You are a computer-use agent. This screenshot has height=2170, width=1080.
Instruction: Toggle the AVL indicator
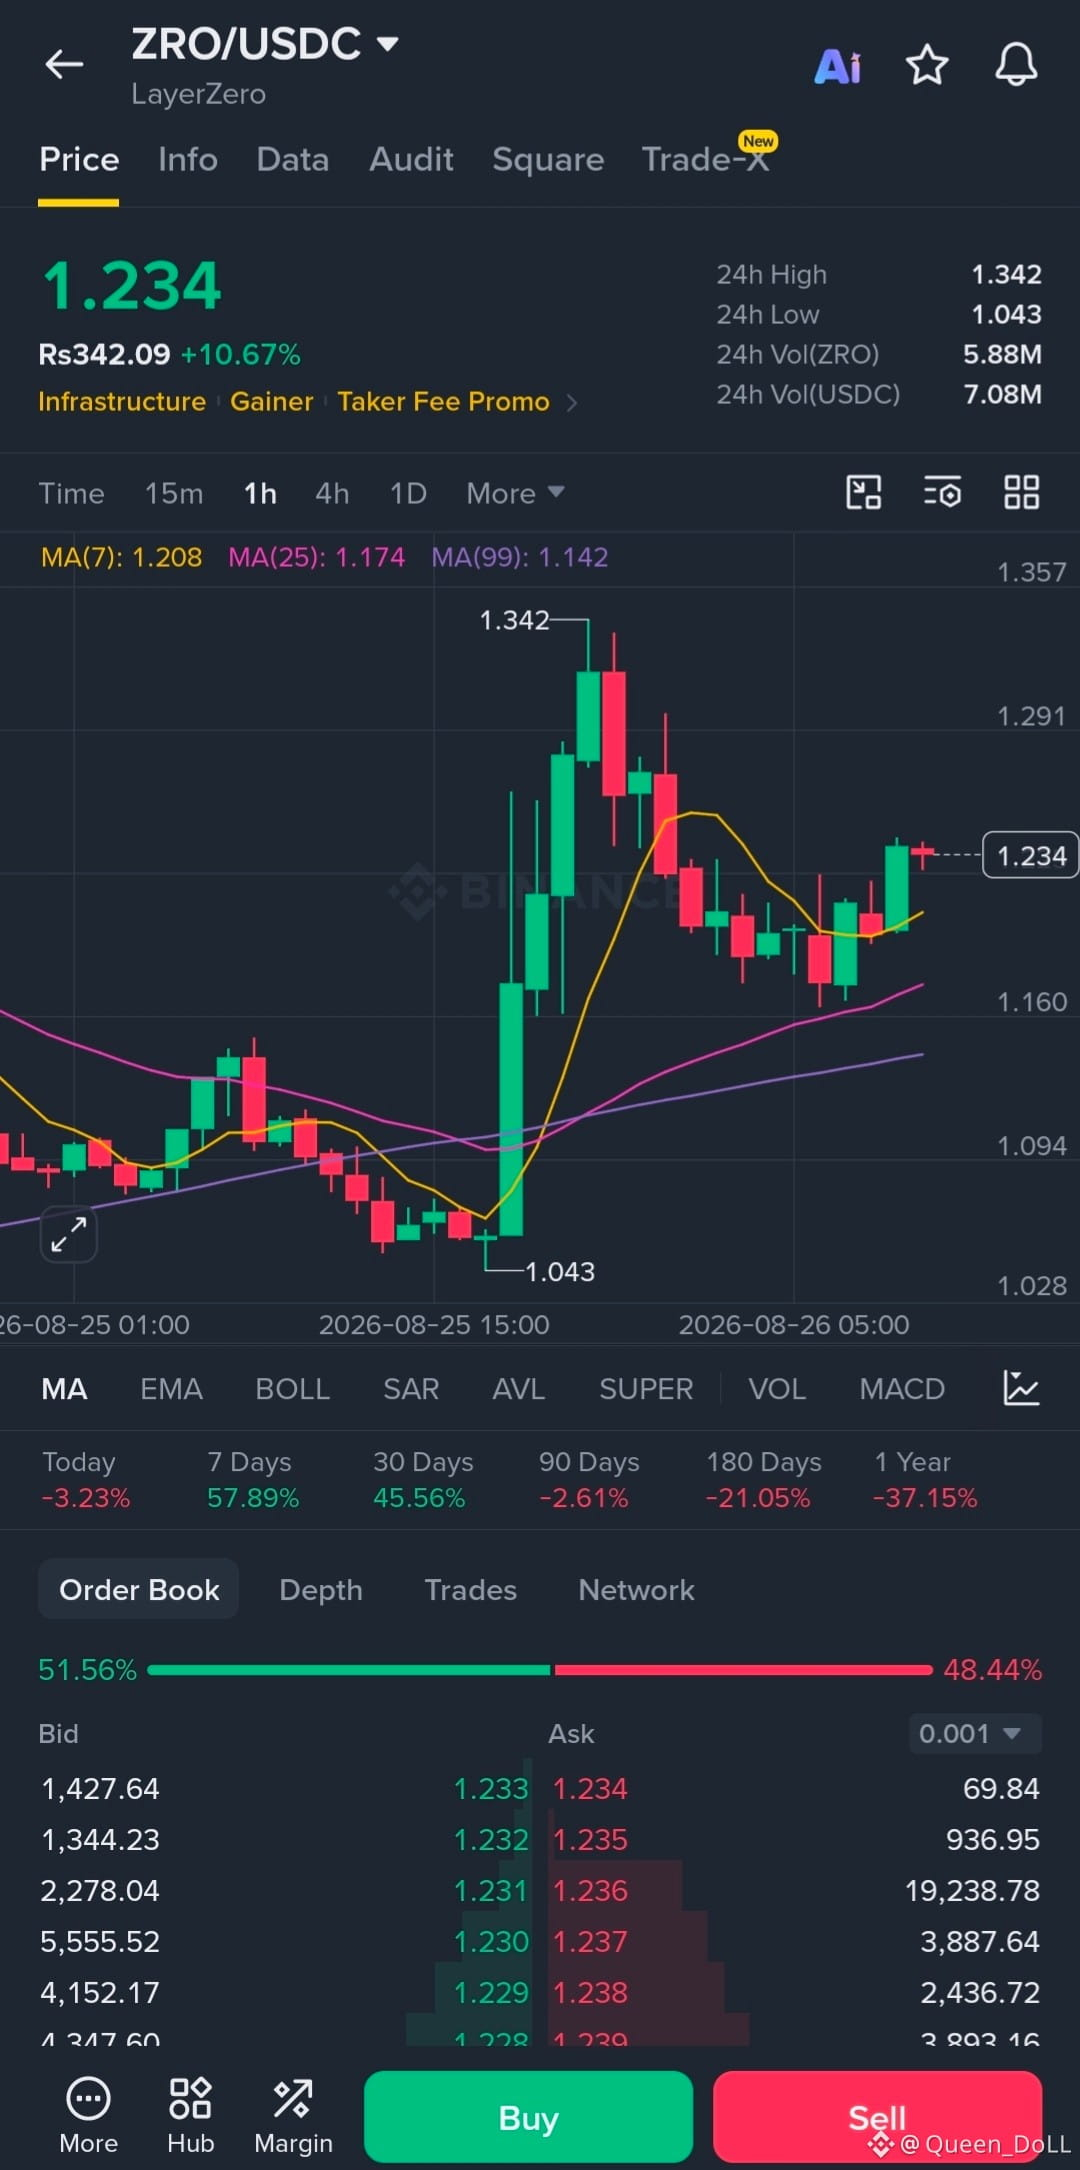click(x=519, y=1389)
